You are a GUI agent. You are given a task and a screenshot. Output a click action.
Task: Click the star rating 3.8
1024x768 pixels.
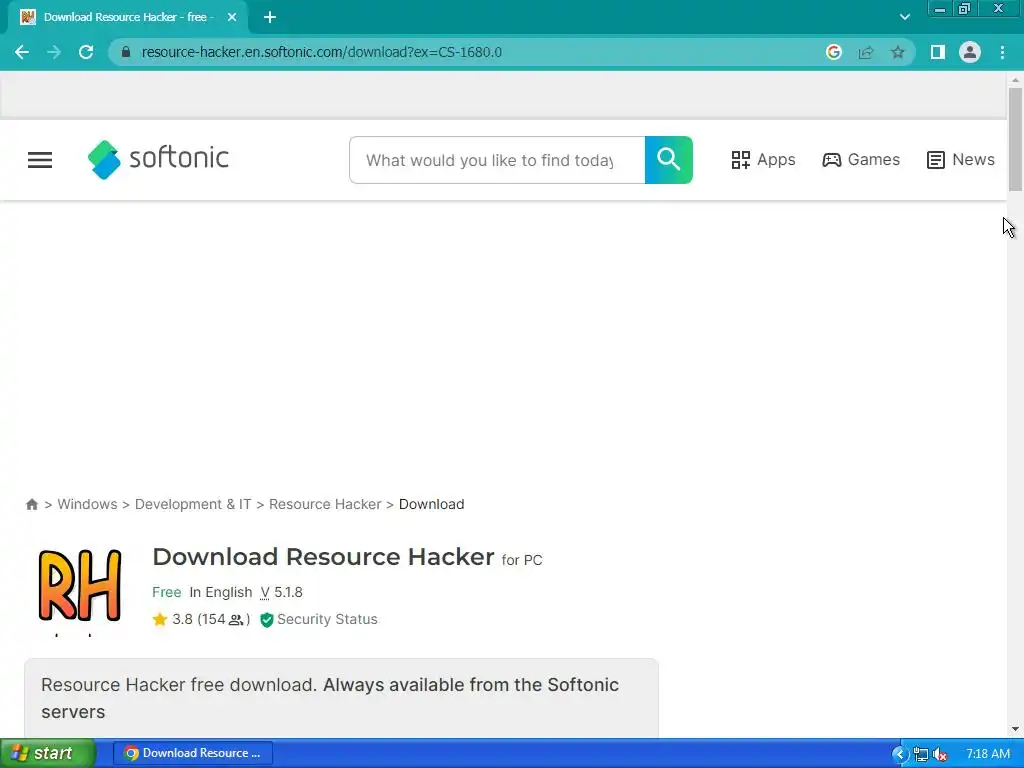pyautogui.click(x=200, y=619)
